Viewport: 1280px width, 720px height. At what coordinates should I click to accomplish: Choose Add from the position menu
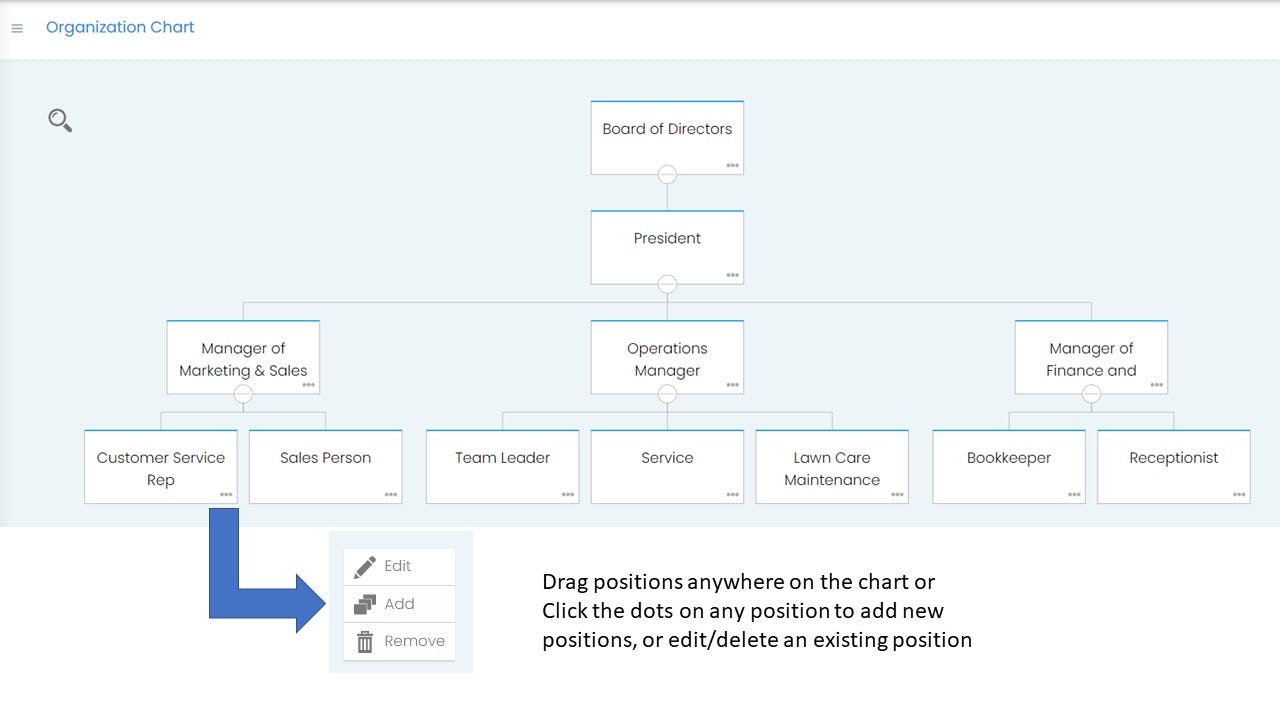(399, 604)
